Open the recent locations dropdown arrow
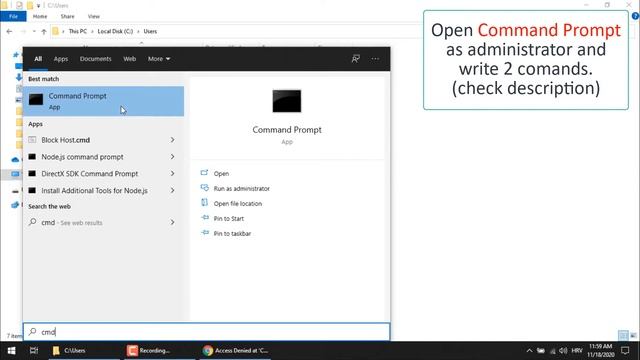Viewport: 640px width, 360px height. point(34,31)
